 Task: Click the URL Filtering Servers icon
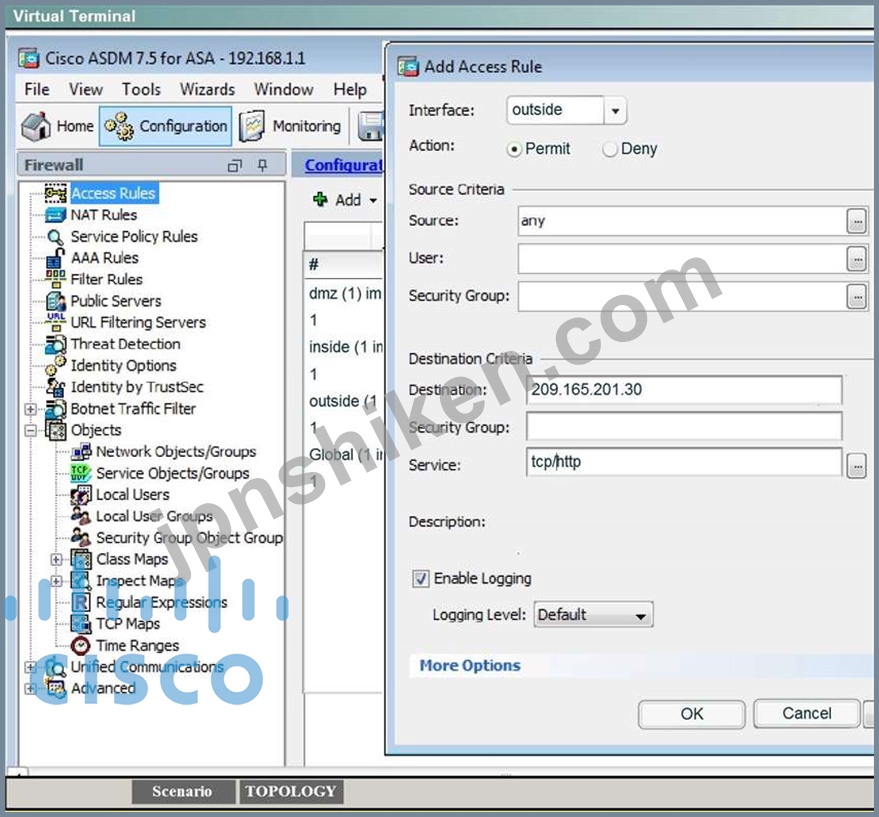coord(56,322)
